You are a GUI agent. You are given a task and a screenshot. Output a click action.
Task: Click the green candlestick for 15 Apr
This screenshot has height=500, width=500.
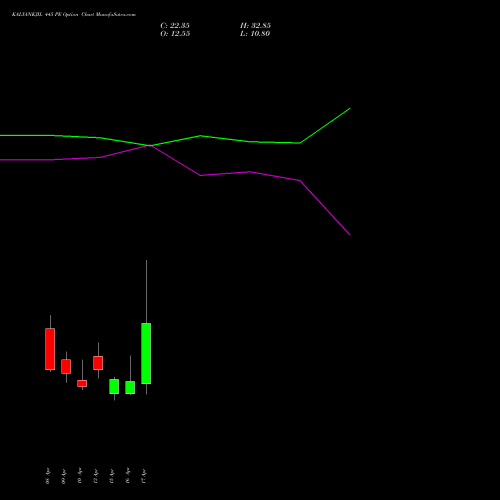(114, 386)
